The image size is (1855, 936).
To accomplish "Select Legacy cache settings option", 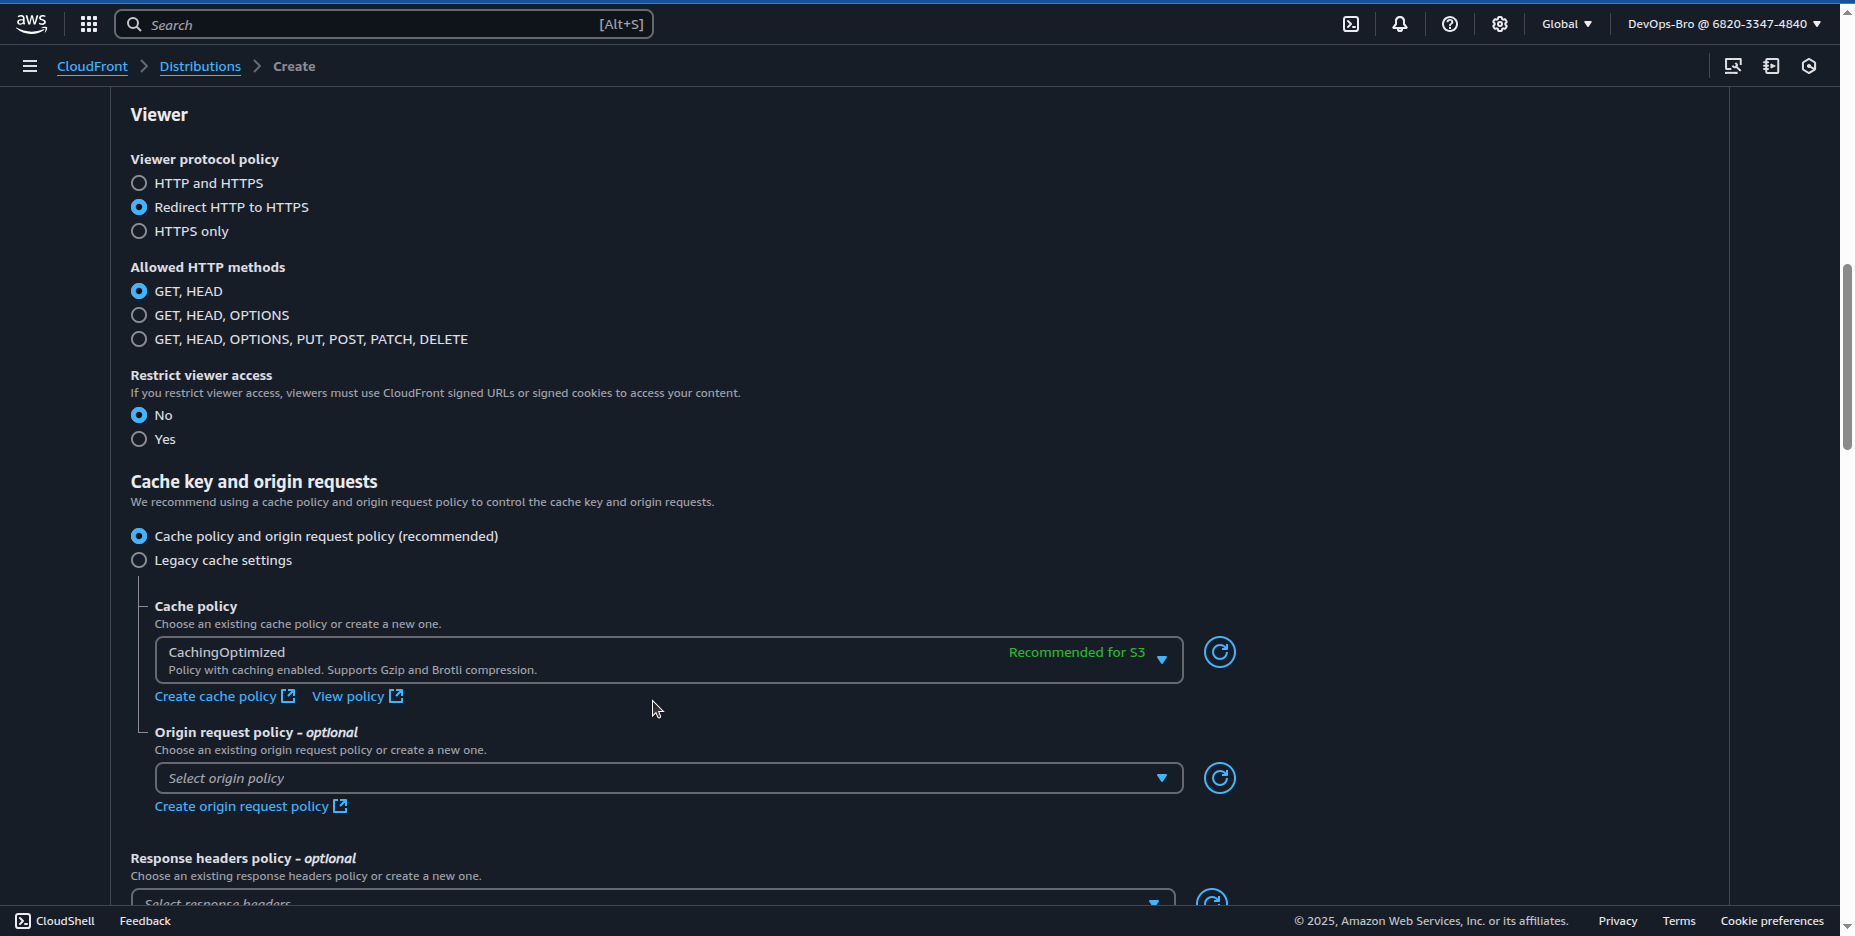I will 139,560.
